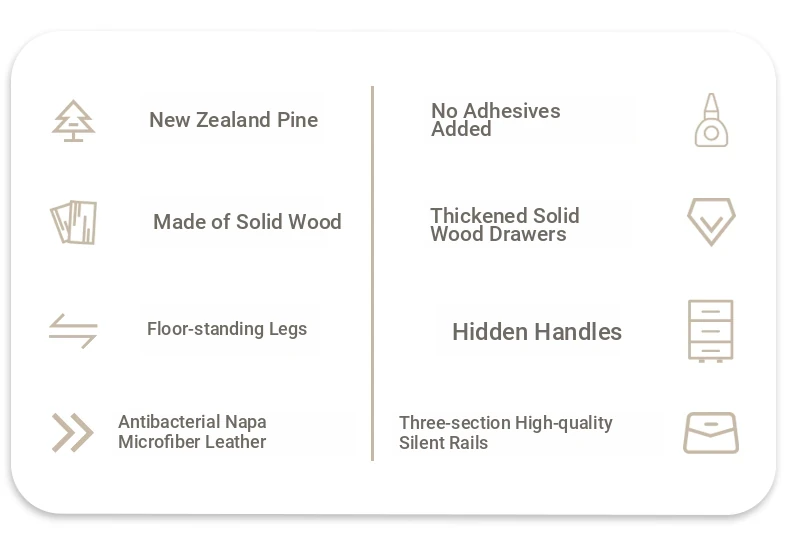Click Three-section High-quality Silent Rails text

pos(506,433)
